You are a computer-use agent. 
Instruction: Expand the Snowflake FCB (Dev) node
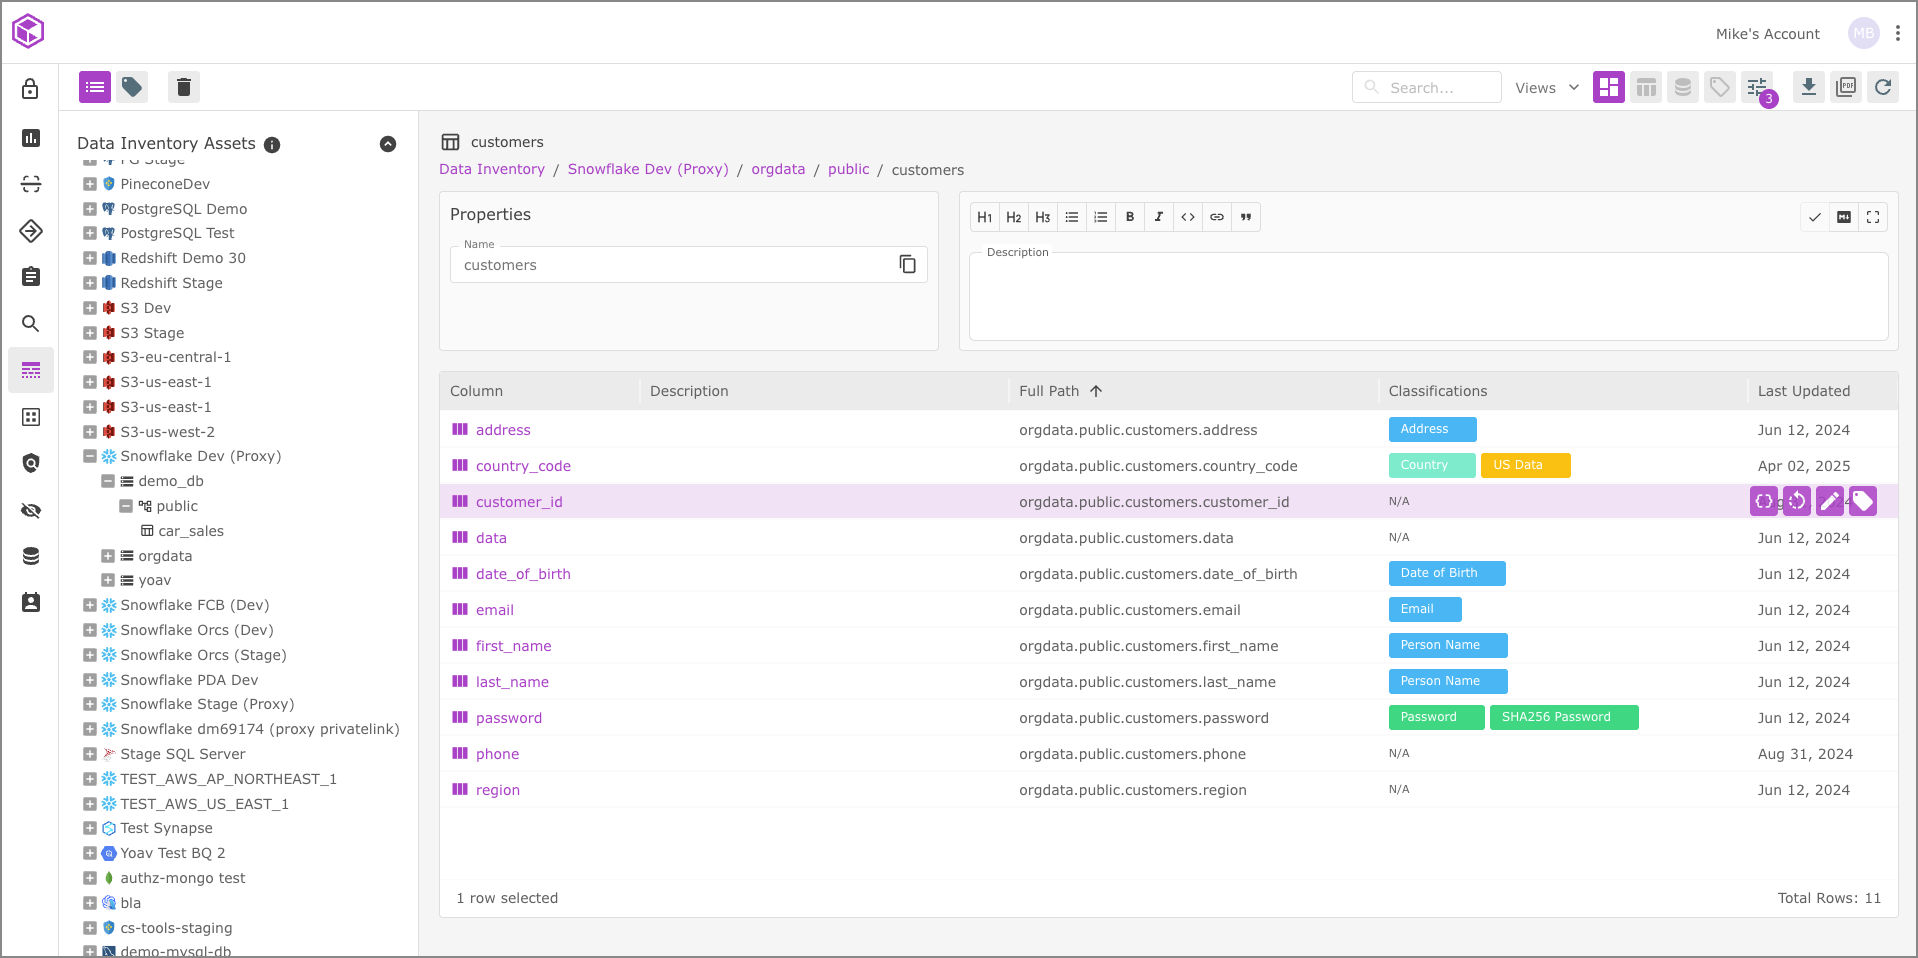(90, 605)
